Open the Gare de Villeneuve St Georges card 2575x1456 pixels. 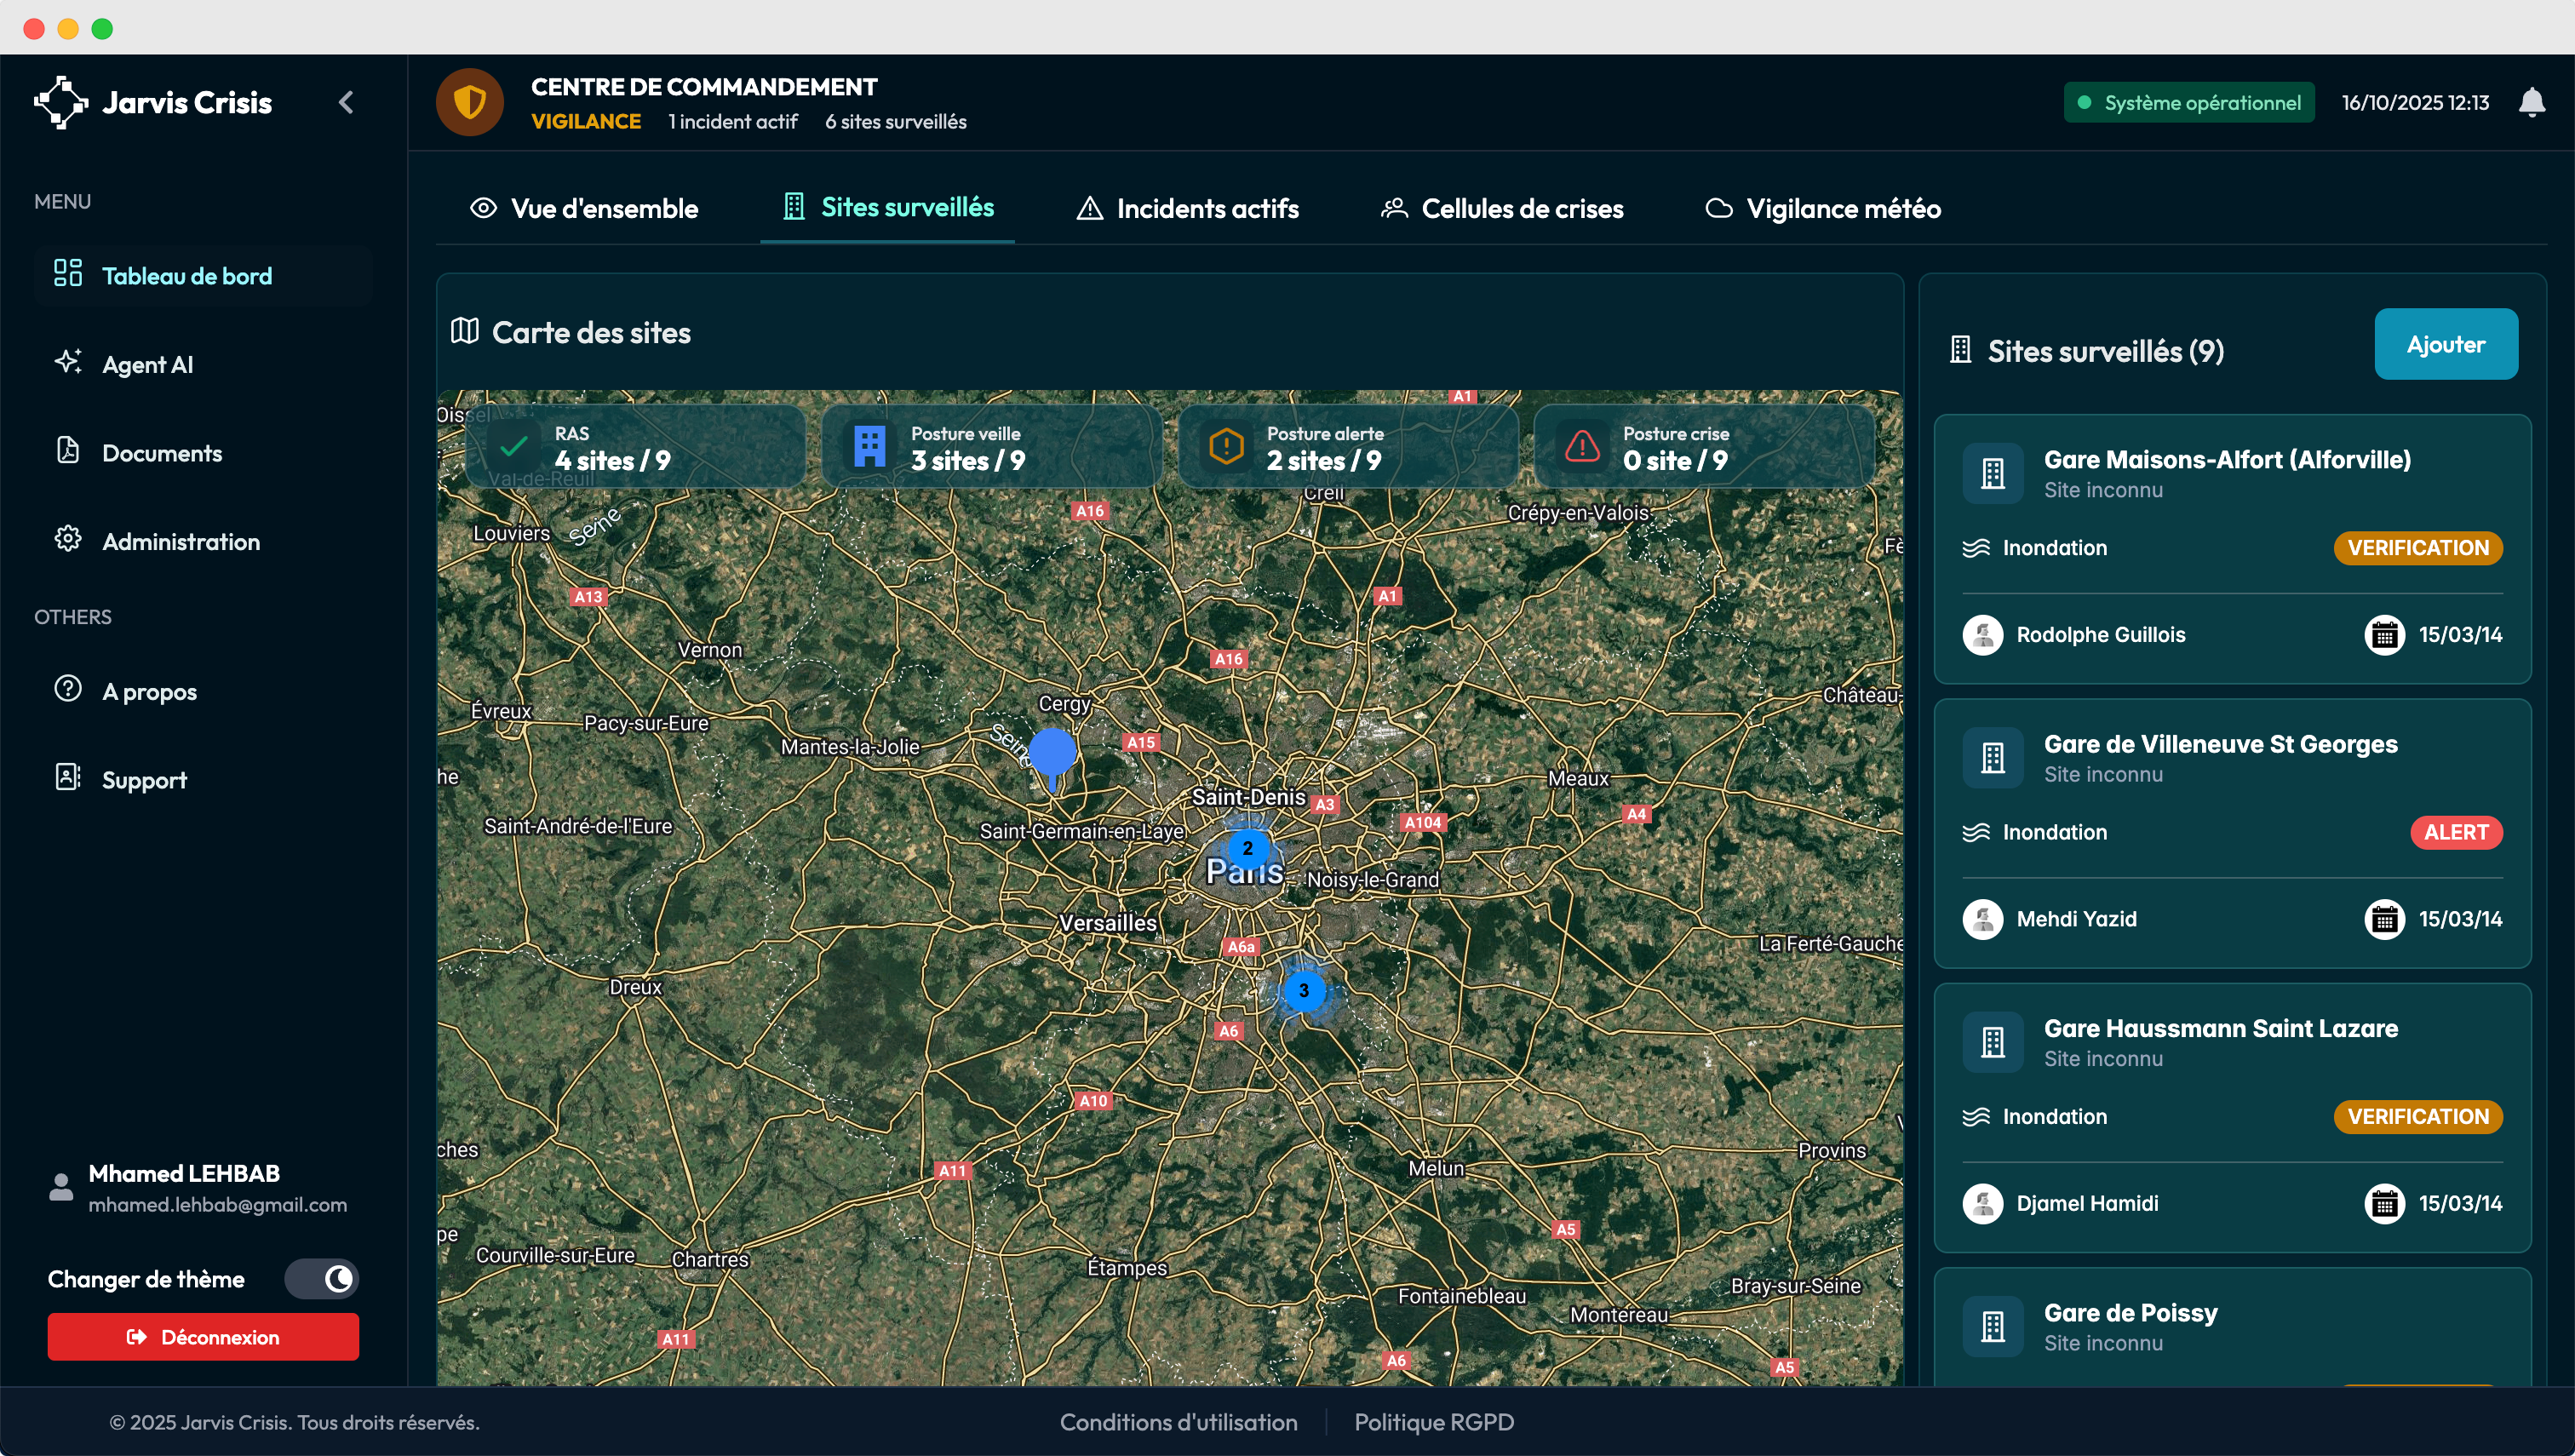(x=2220, y=744)
